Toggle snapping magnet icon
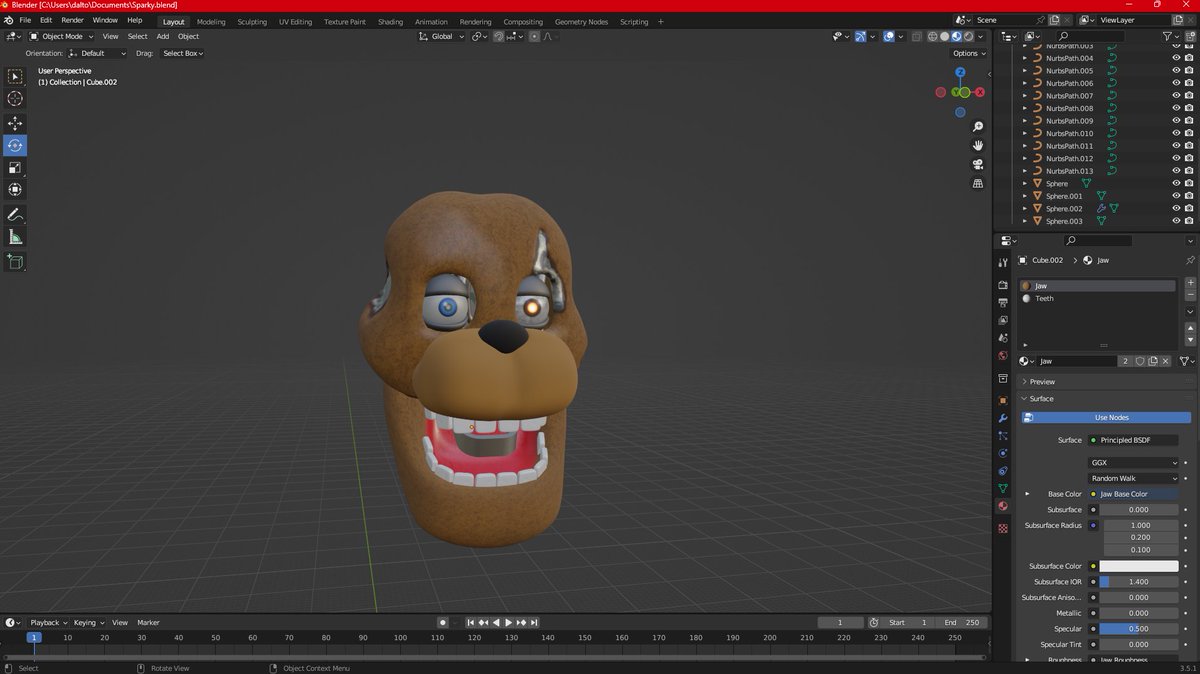 click(499, 36)
